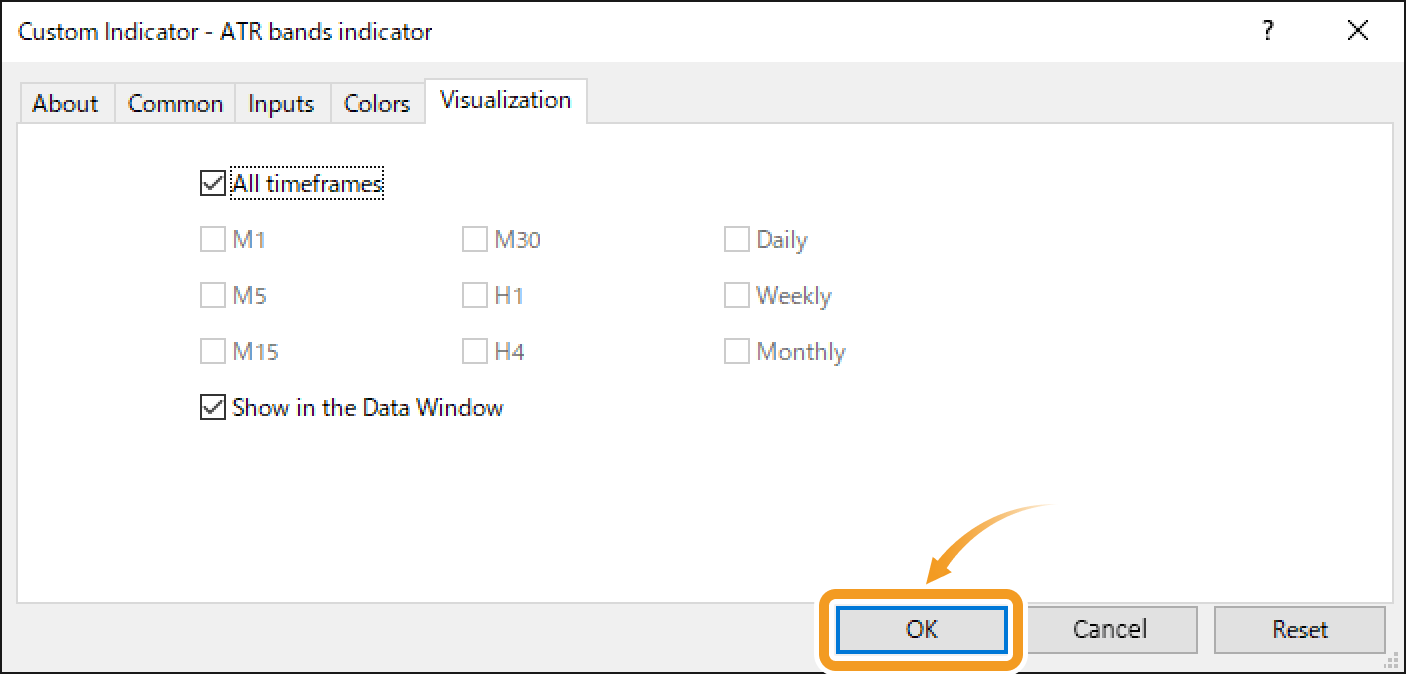
Task: Uncheck Show in the Data Window
Action: [x=212, y=407]
